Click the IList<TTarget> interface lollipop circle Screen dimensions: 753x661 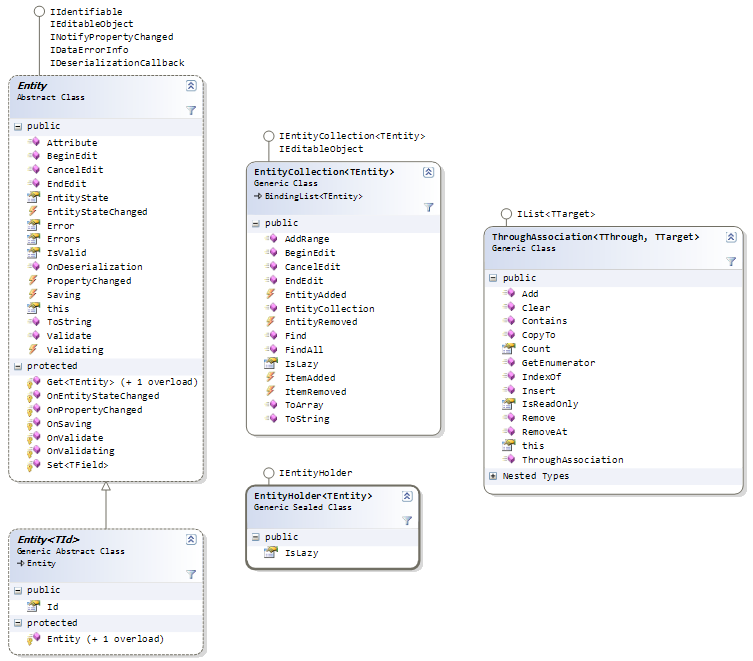click(x=506, y=214)
